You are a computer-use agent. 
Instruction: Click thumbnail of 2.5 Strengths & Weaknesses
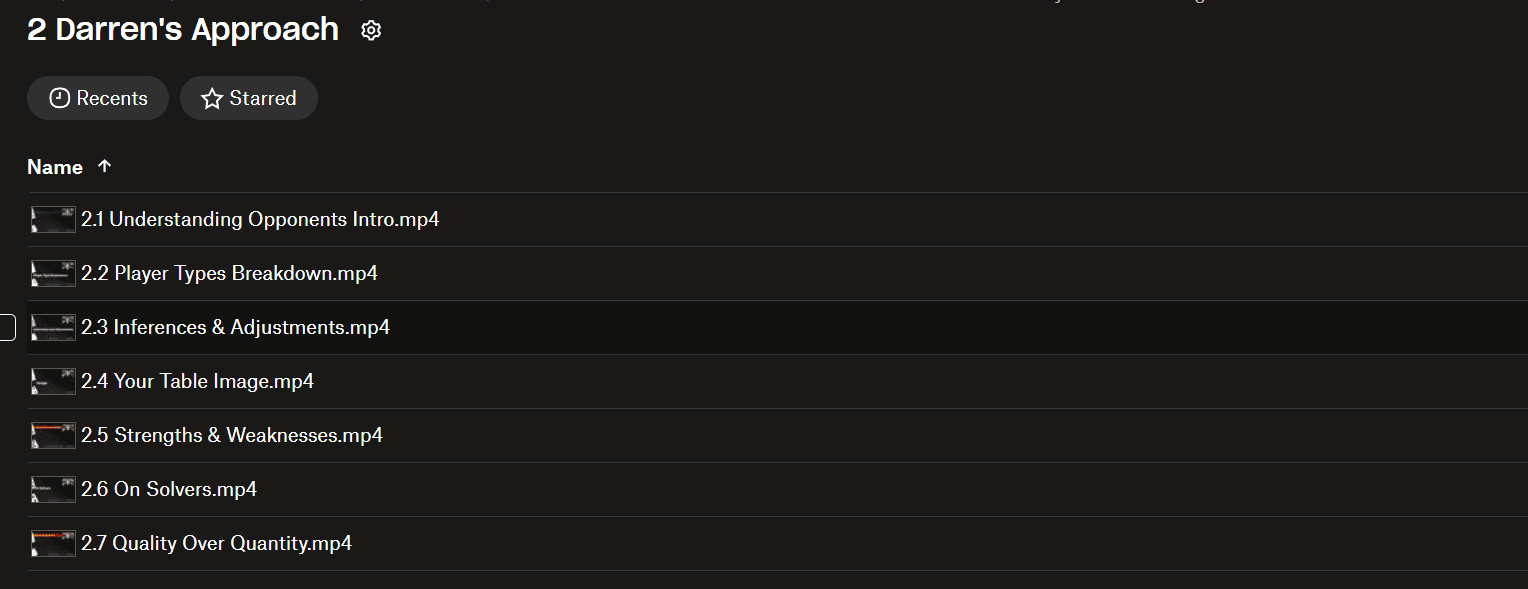53,435
